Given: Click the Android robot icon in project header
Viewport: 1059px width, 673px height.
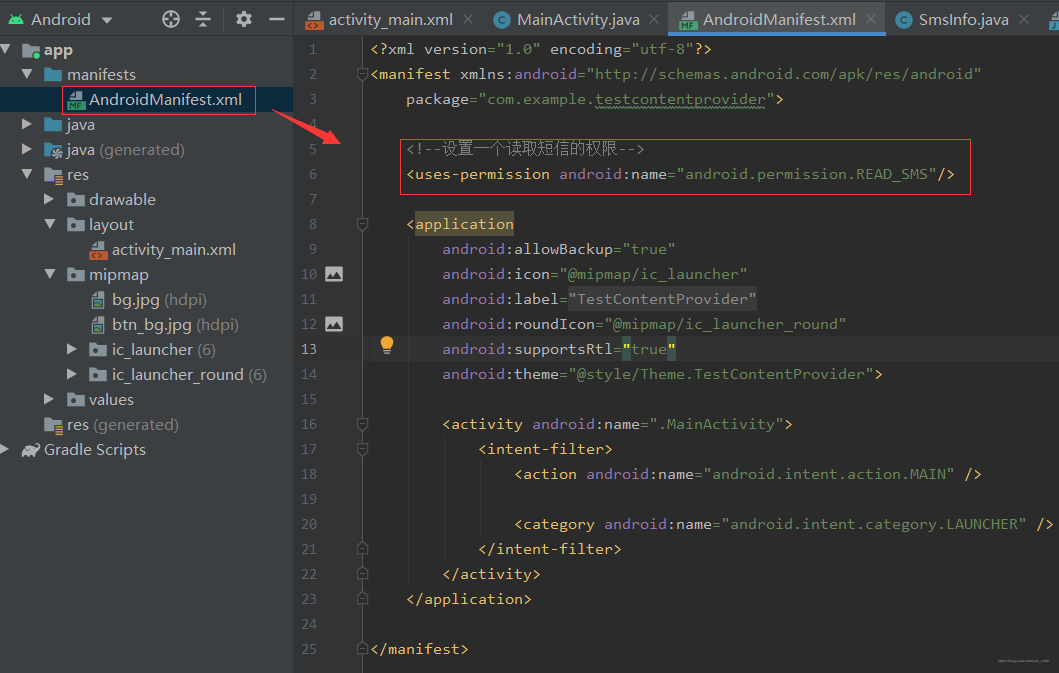Looking at the screenshot, I should coord(16,20).
